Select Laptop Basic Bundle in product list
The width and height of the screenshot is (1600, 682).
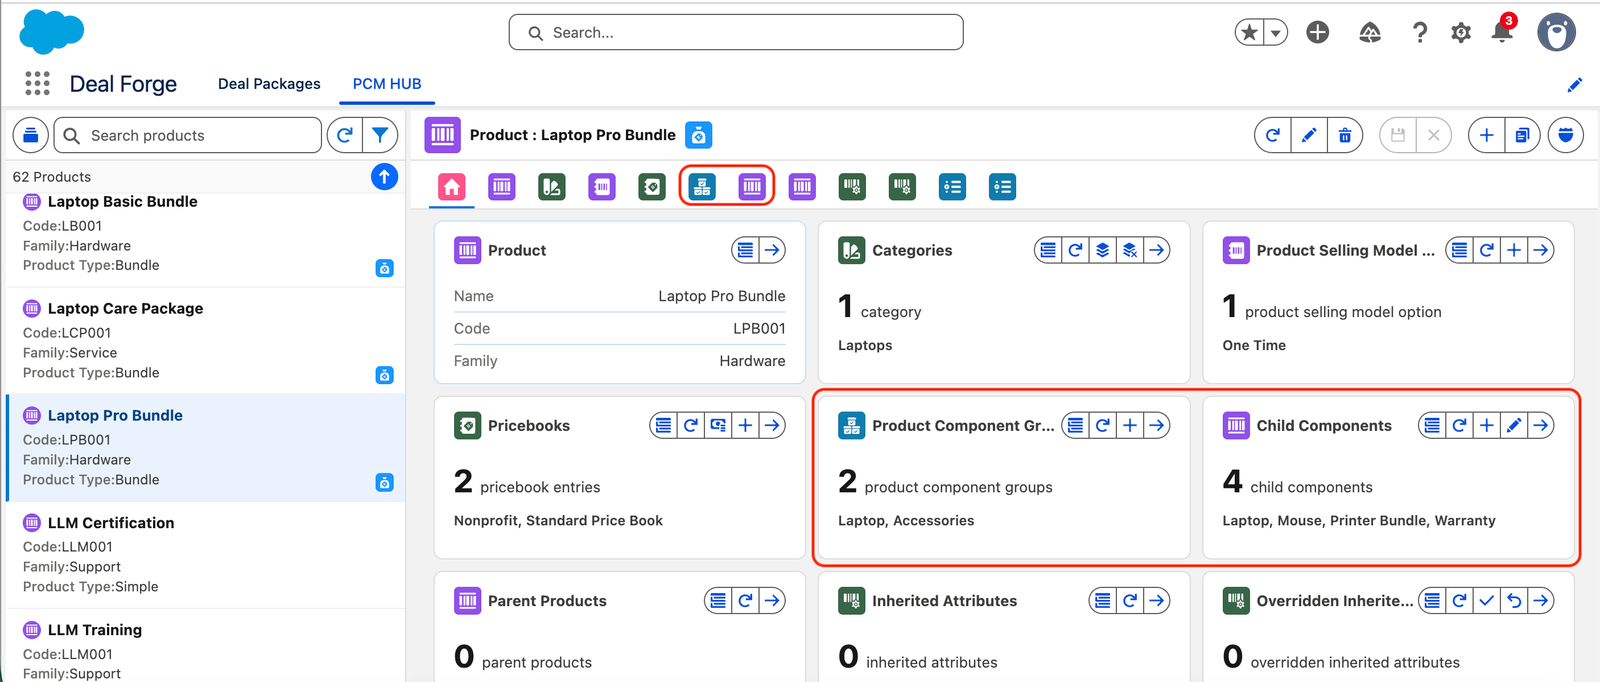coord(206,234)
